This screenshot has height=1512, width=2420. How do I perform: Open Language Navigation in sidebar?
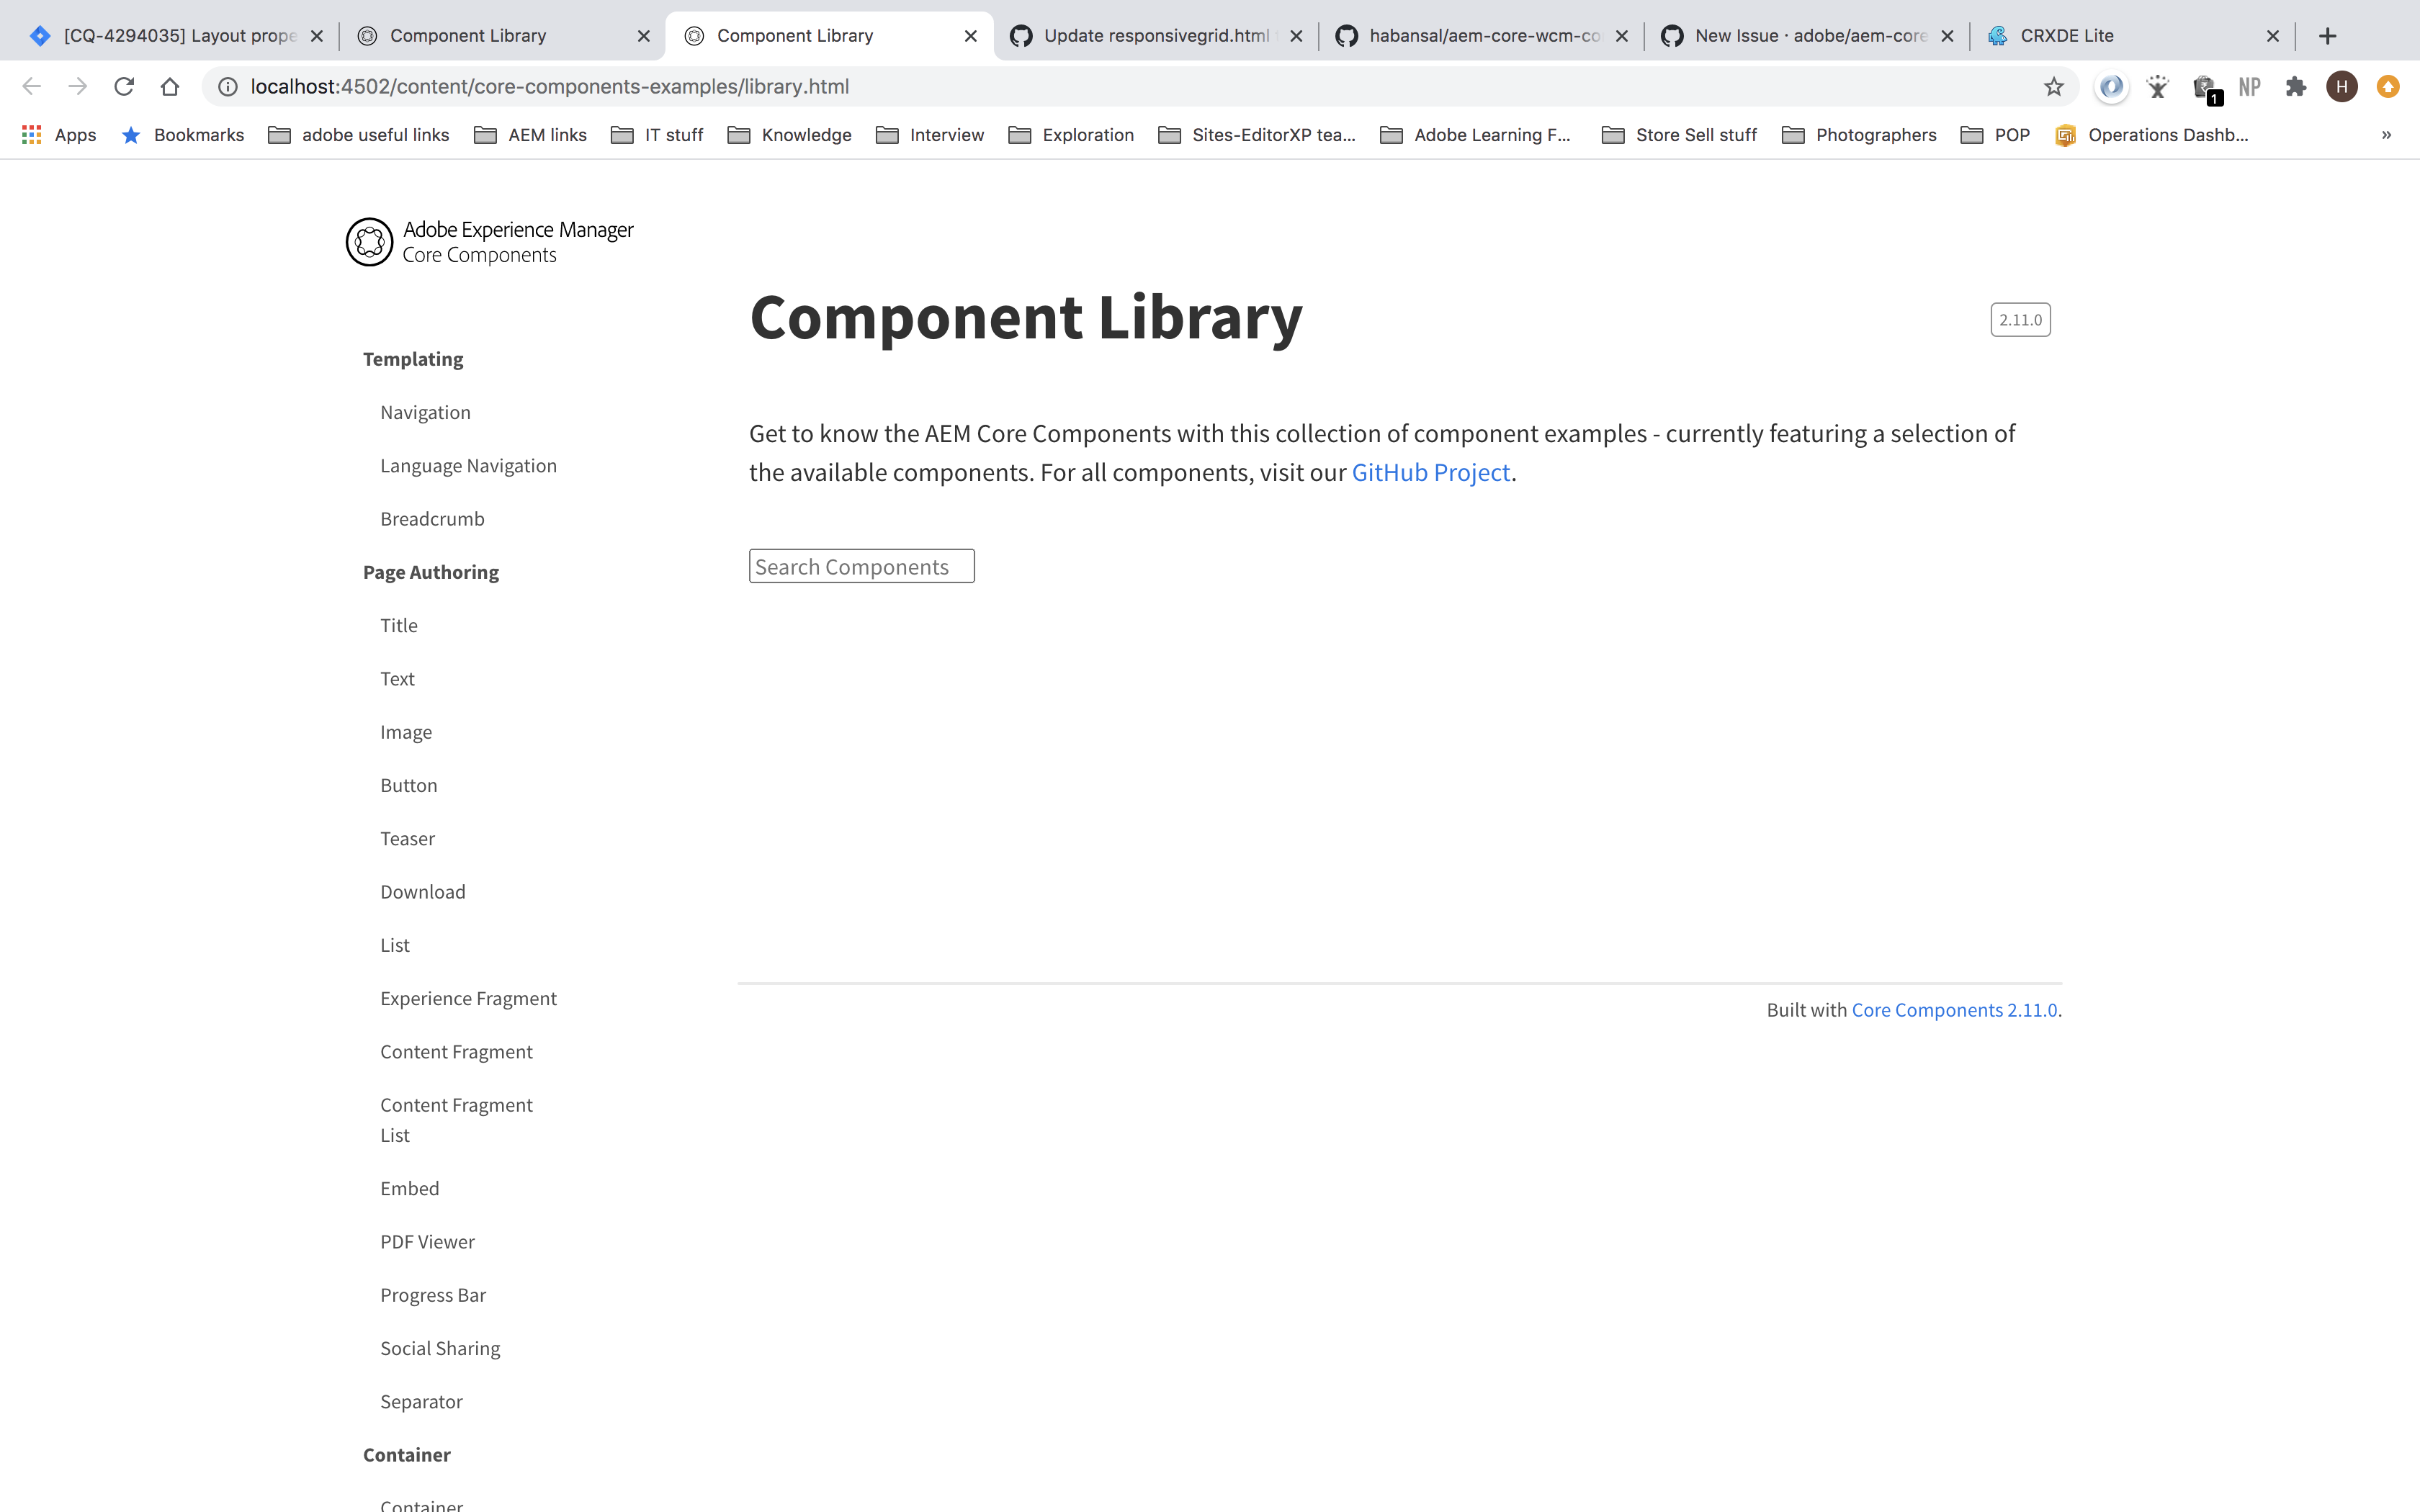tap(468, 466)
